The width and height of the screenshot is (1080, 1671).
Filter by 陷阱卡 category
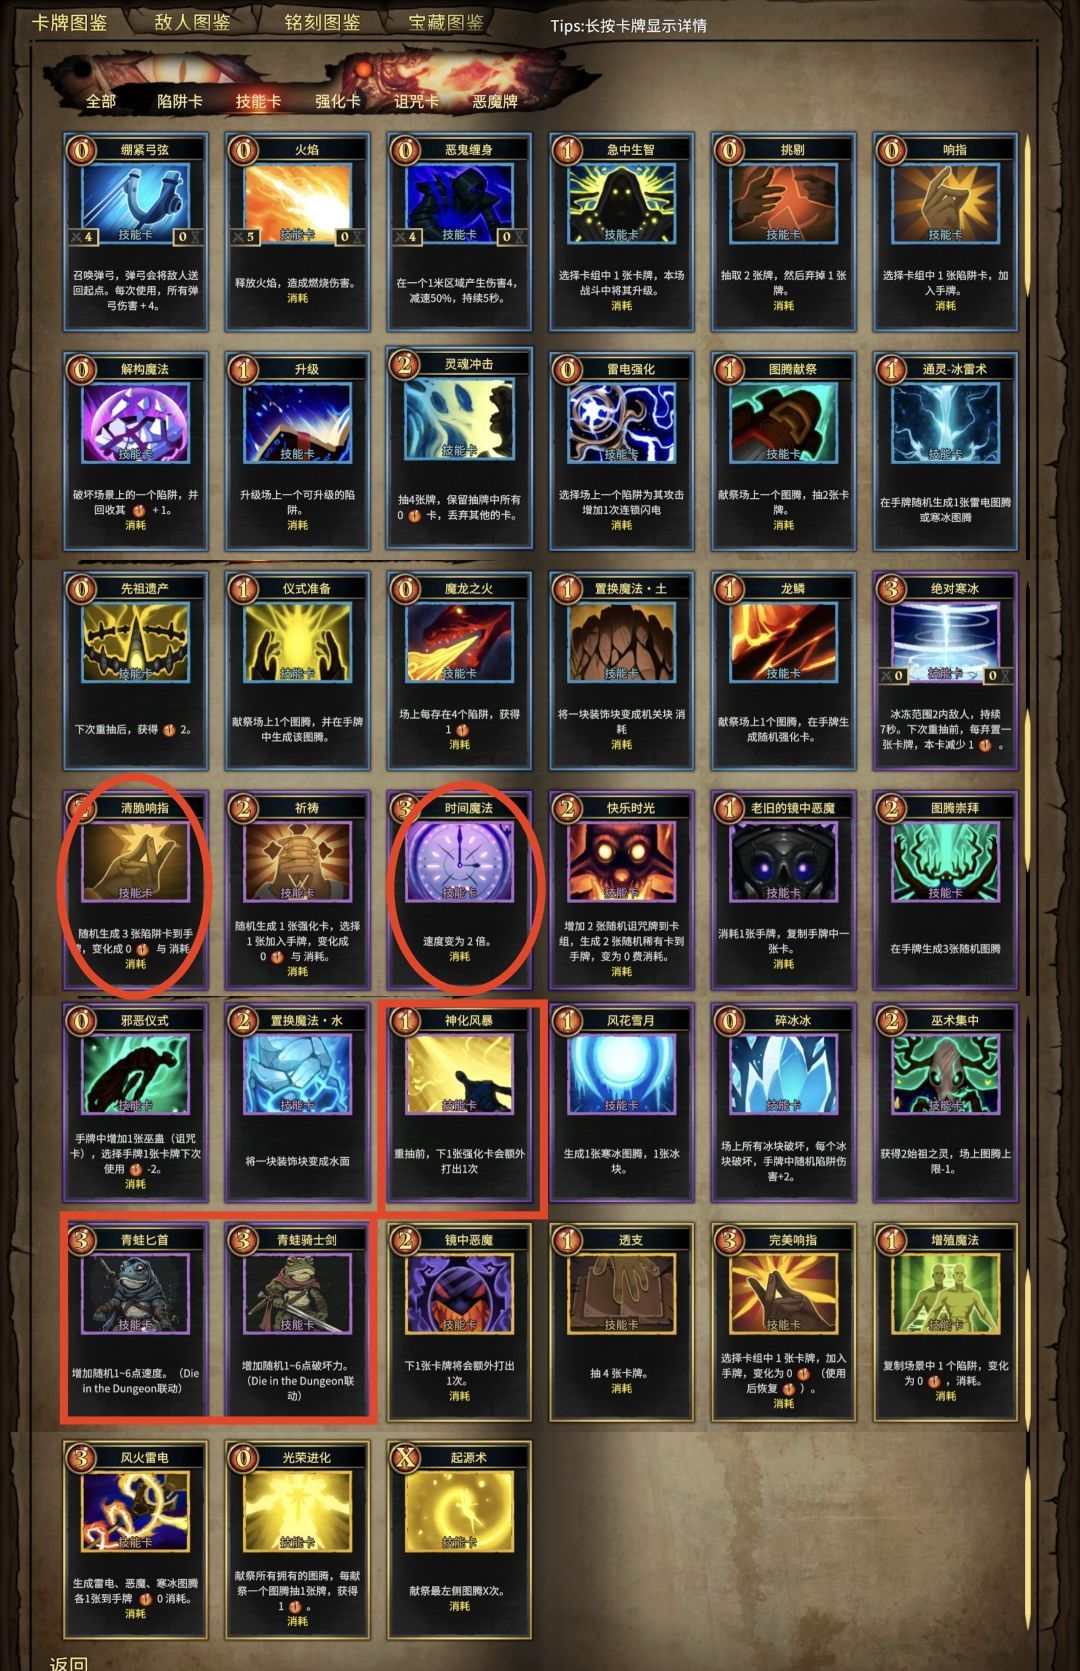180,101
